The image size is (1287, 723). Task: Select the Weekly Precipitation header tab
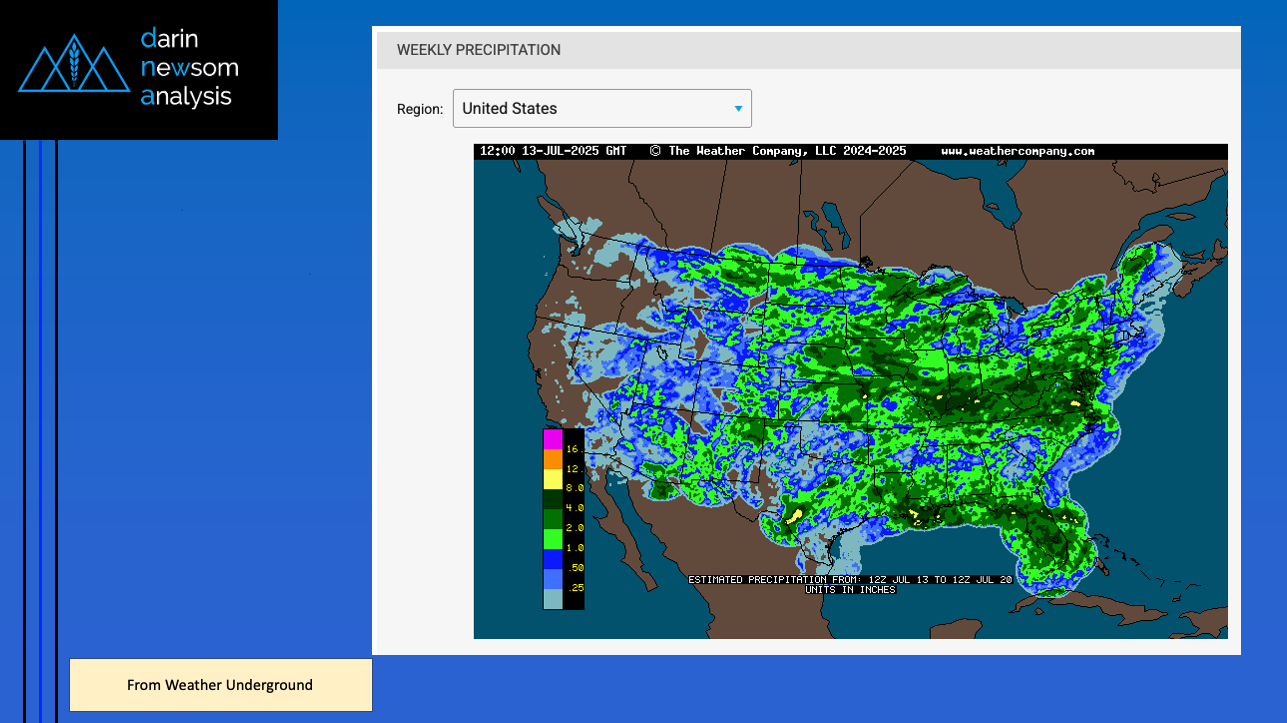tap(478, 50)
